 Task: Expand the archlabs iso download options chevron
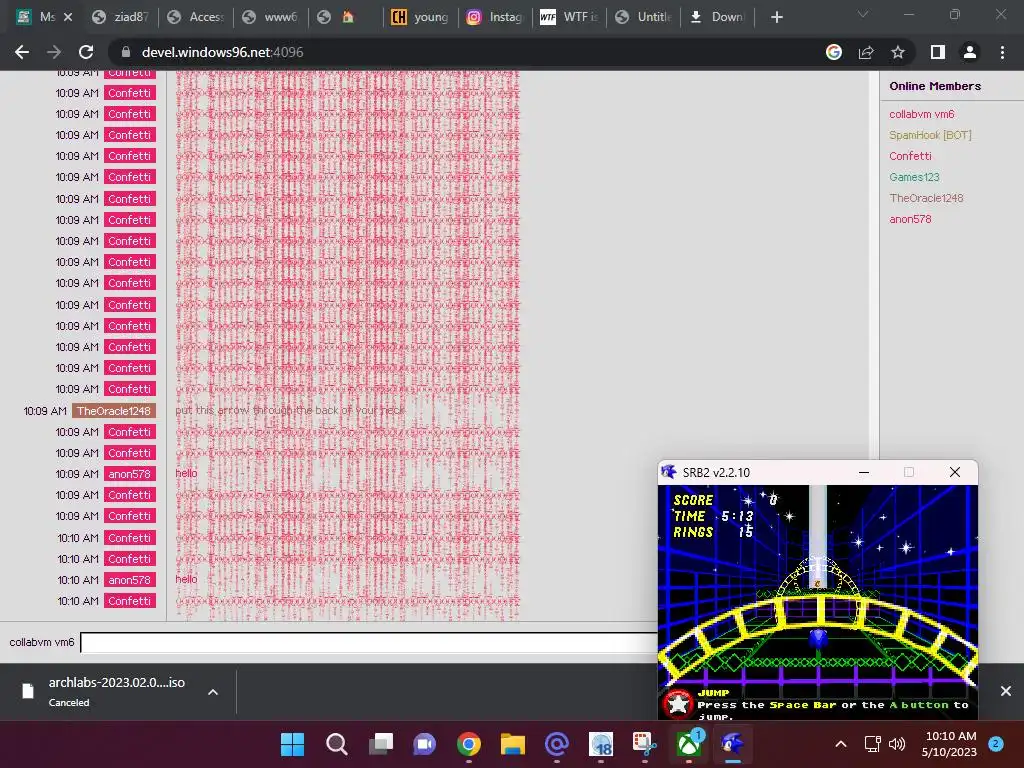pos(213,692)
